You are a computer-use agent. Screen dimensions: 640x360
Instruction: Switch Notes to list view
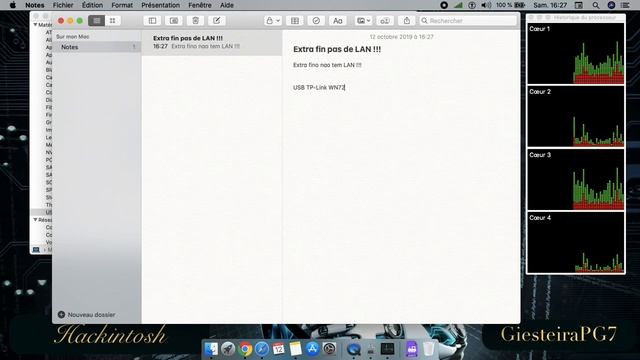[x=97, y=20]
